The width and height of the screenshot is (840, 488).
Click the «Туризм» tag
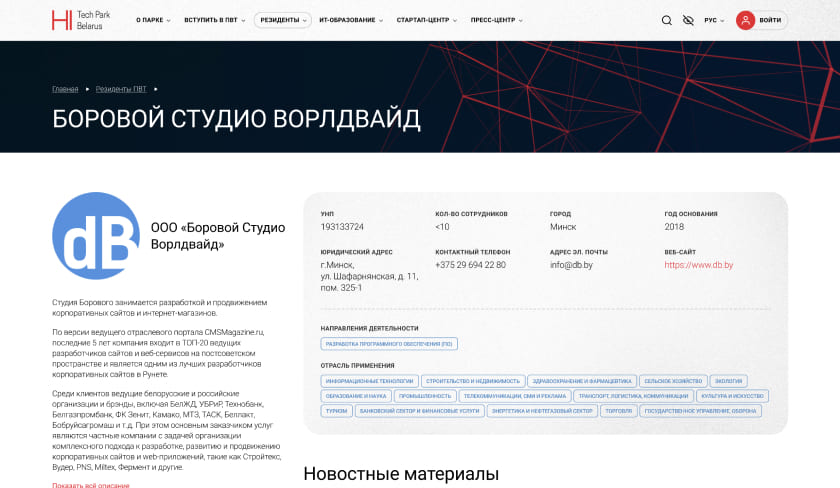[336, 411]
